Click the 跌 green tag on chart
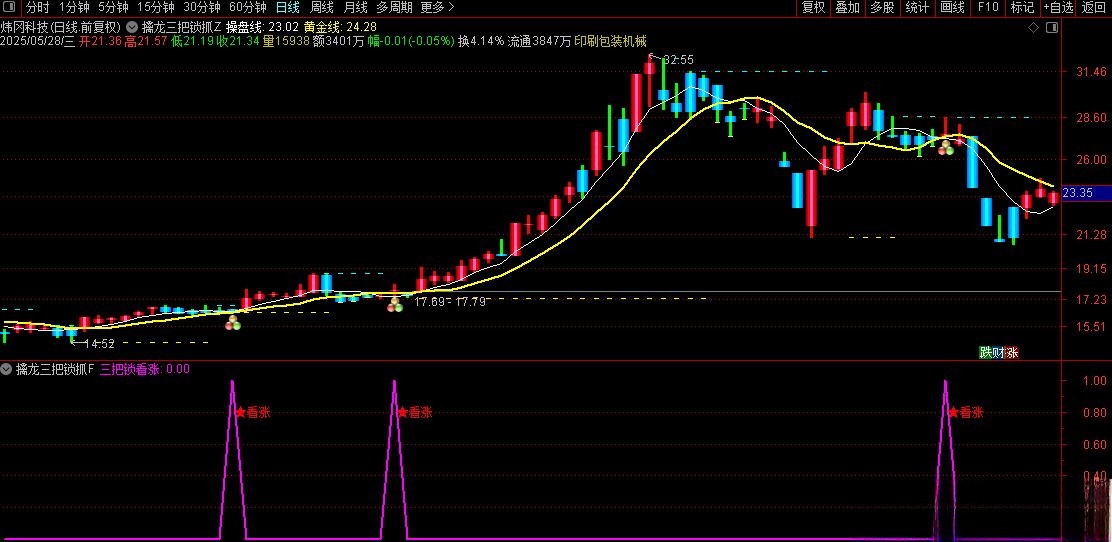This screenshot has width=1112, height=542. coord(985,352)
